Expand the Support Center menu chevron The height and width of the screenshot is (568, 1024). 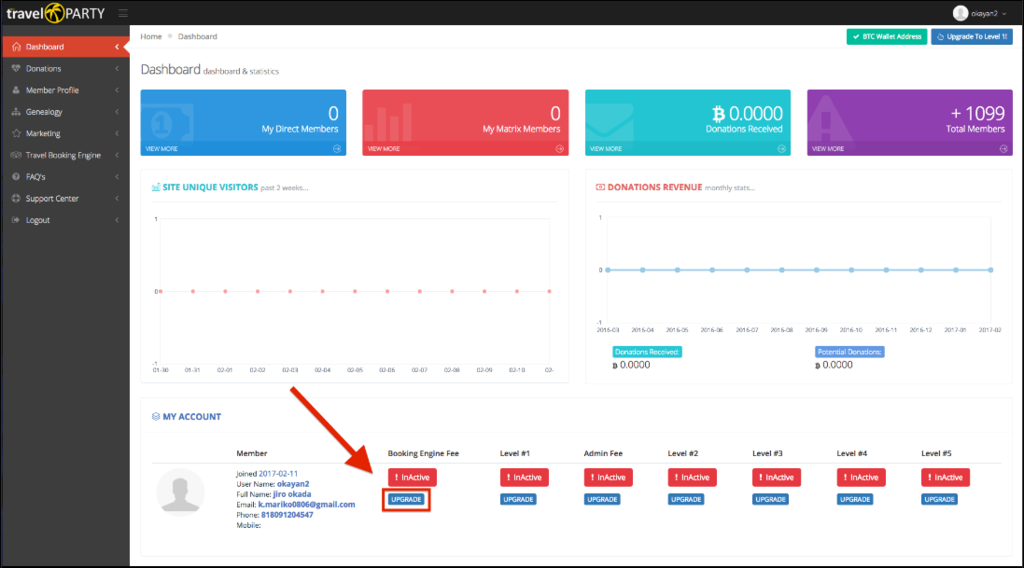pyautogui.click(x=117, y=198)
